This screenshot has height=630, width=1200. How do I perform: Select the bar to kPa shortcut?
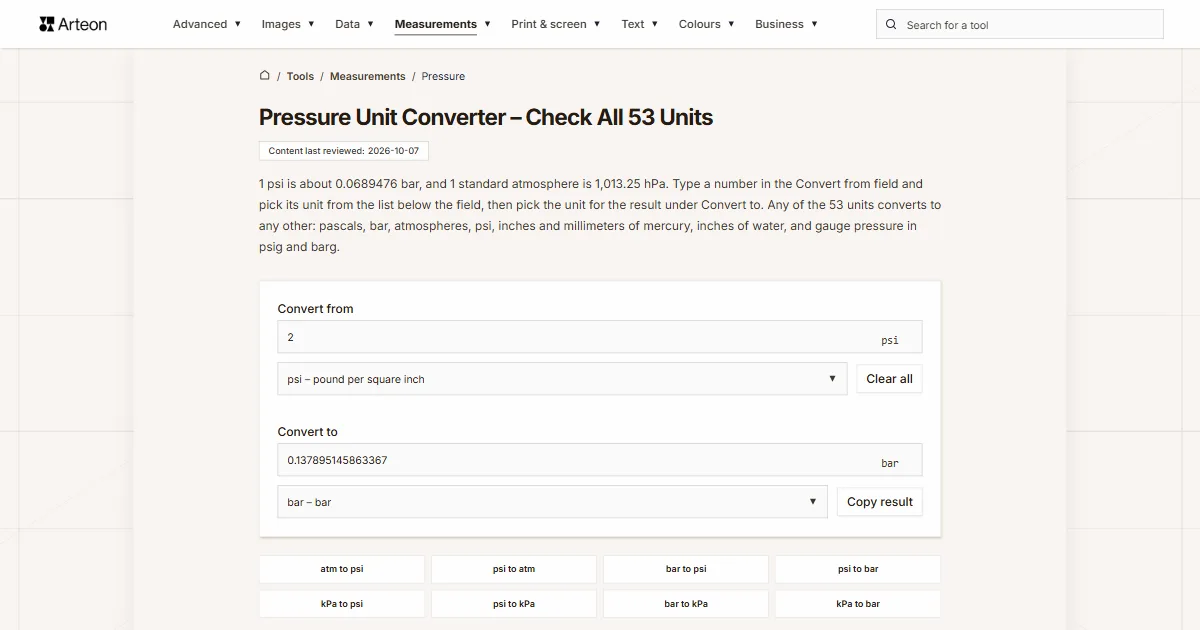[686, 604]
